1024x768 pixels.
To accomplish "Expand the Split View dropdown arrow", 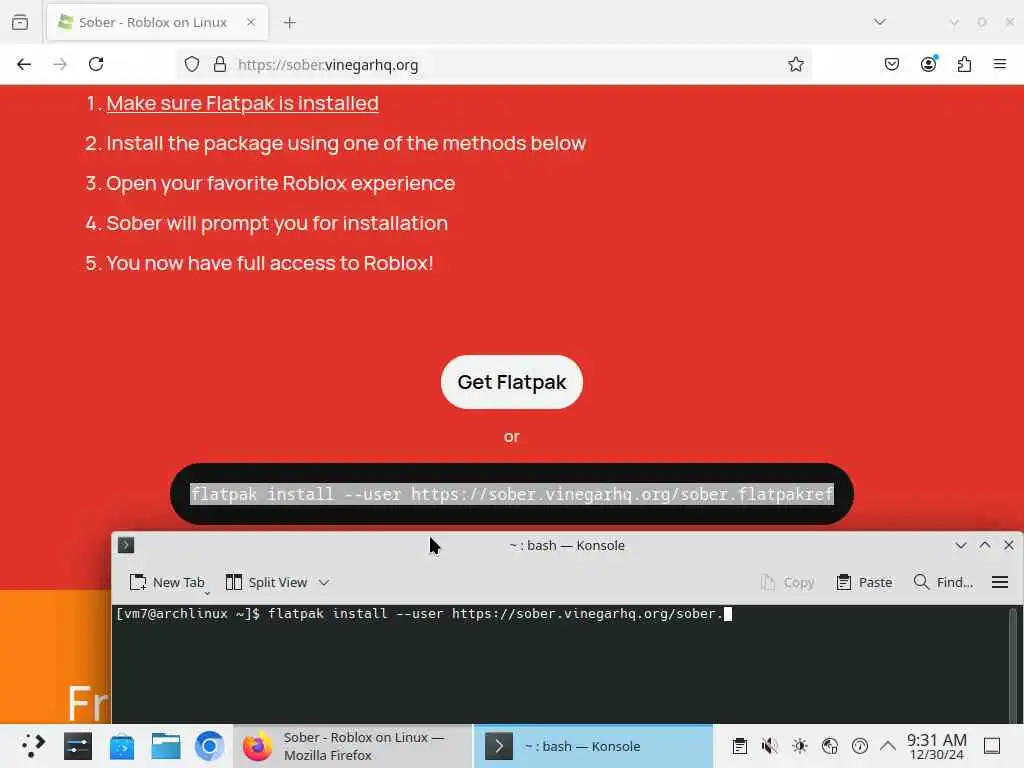I will 324,582.
